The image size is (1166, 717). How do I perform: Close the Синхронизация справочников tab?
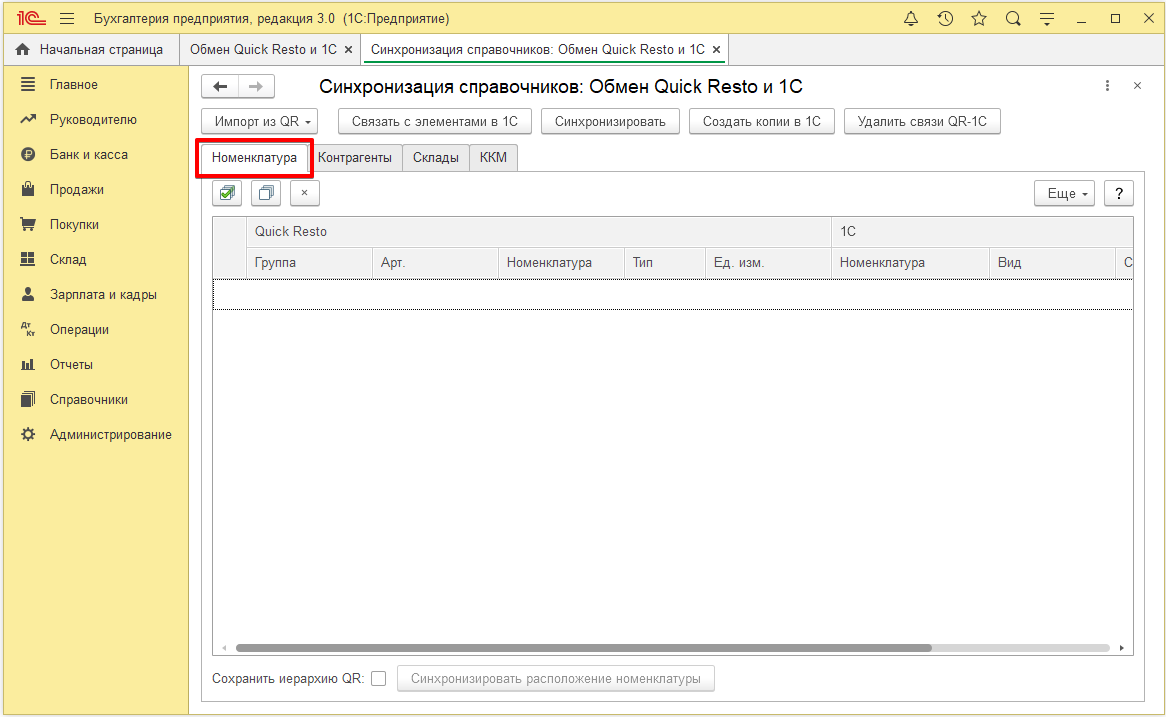pyautogui.click(x=717, y=50)
